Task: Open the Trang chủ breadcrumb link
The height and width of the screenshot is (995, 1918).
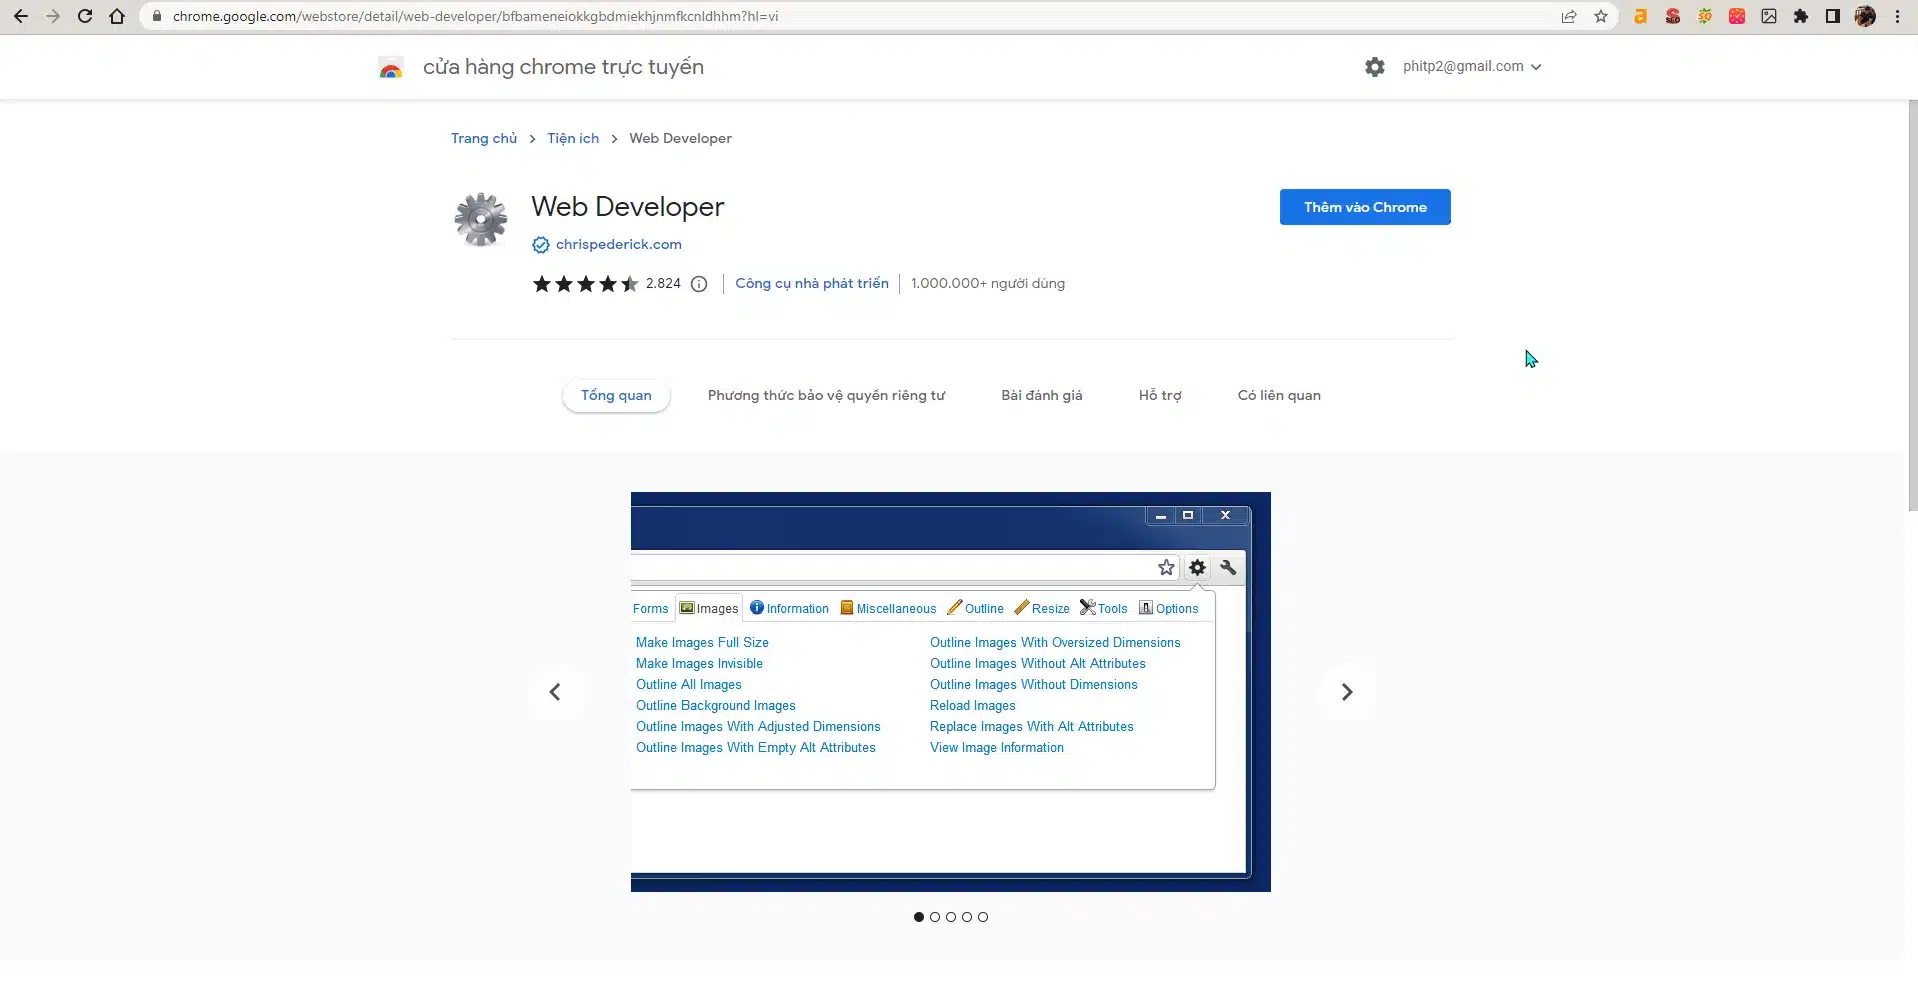Action: pyautogui.click(x=484, y=139)
